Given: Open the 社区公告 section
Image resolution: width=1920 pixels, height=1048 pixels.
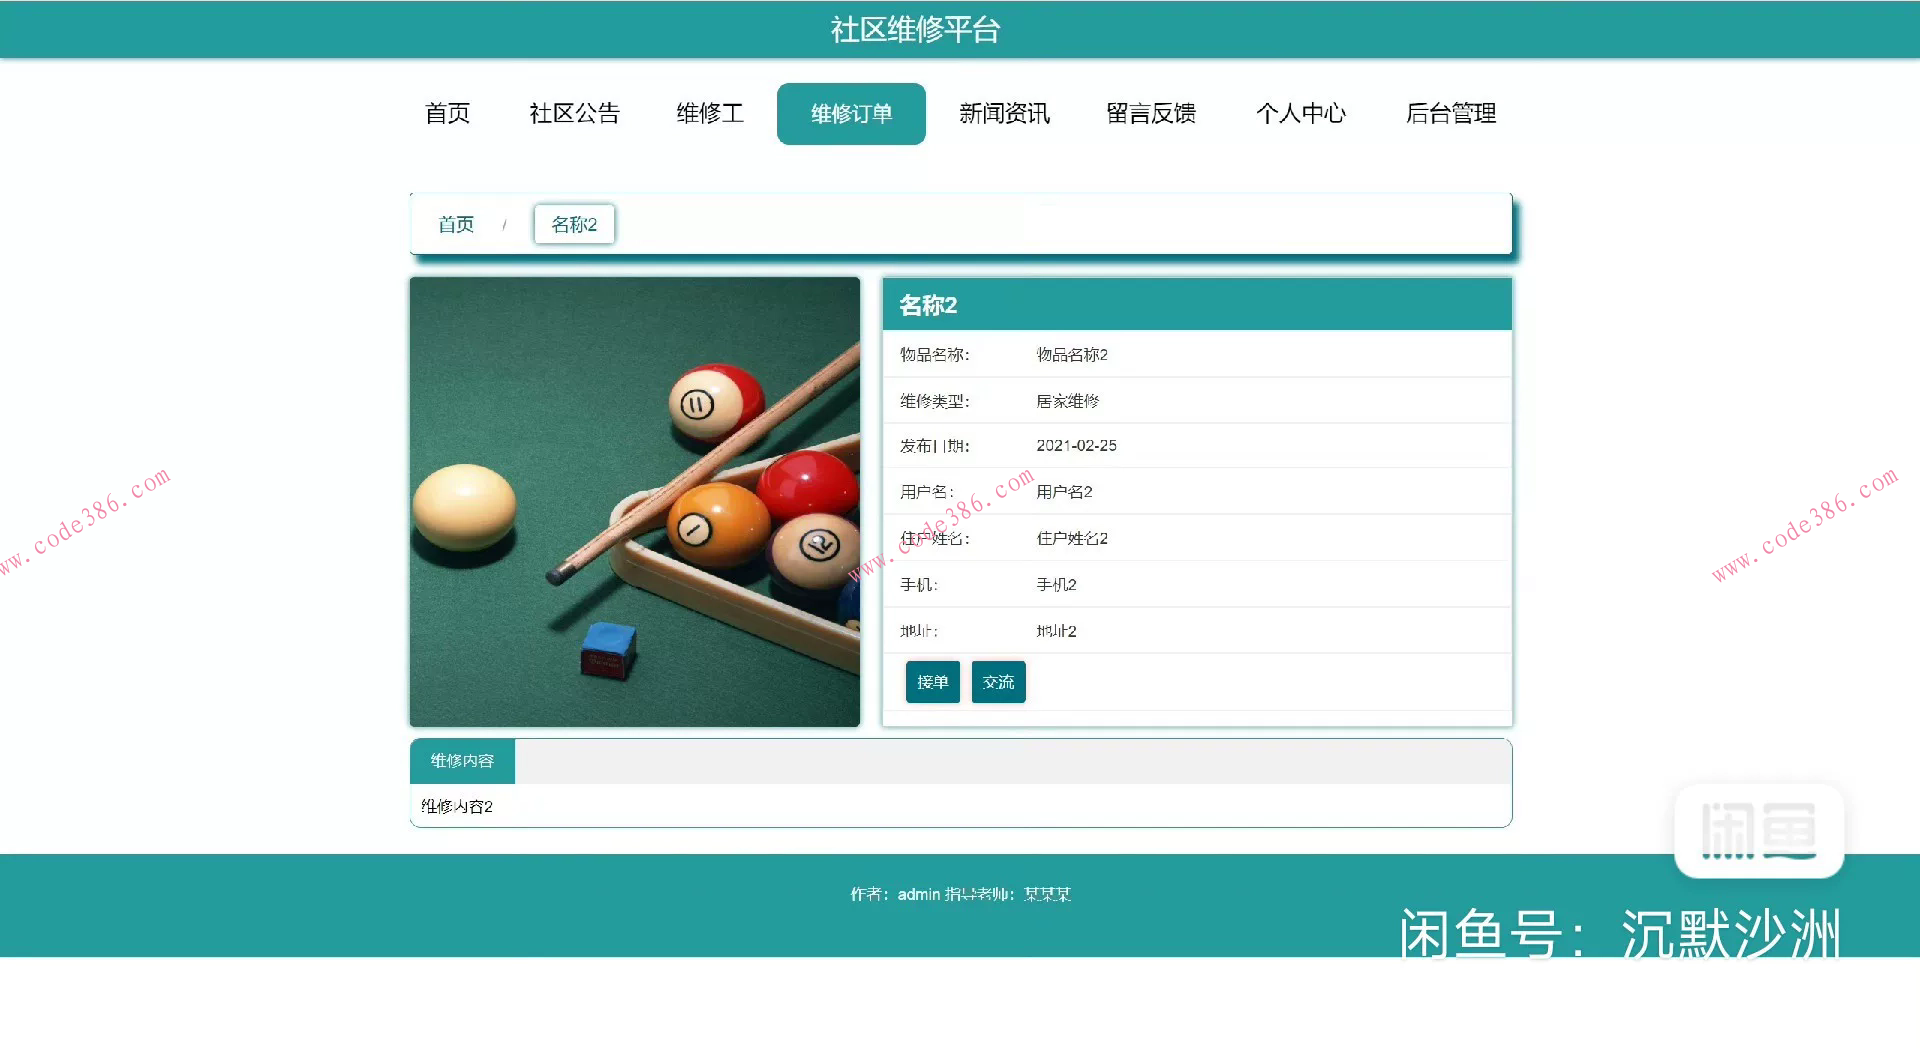Looking at the screenshot, I should coord(575,113).
